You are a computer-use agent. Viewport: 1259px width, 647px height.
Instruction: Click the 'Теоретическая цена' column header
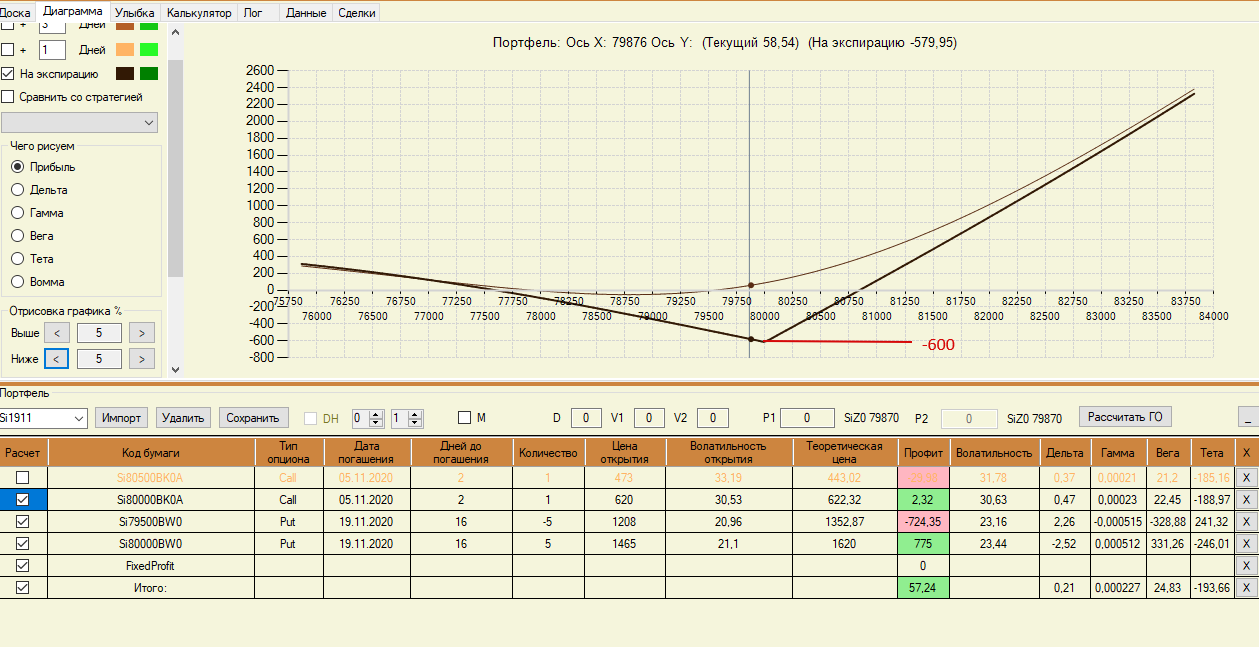pyautogui.click(x=845, y=452)
